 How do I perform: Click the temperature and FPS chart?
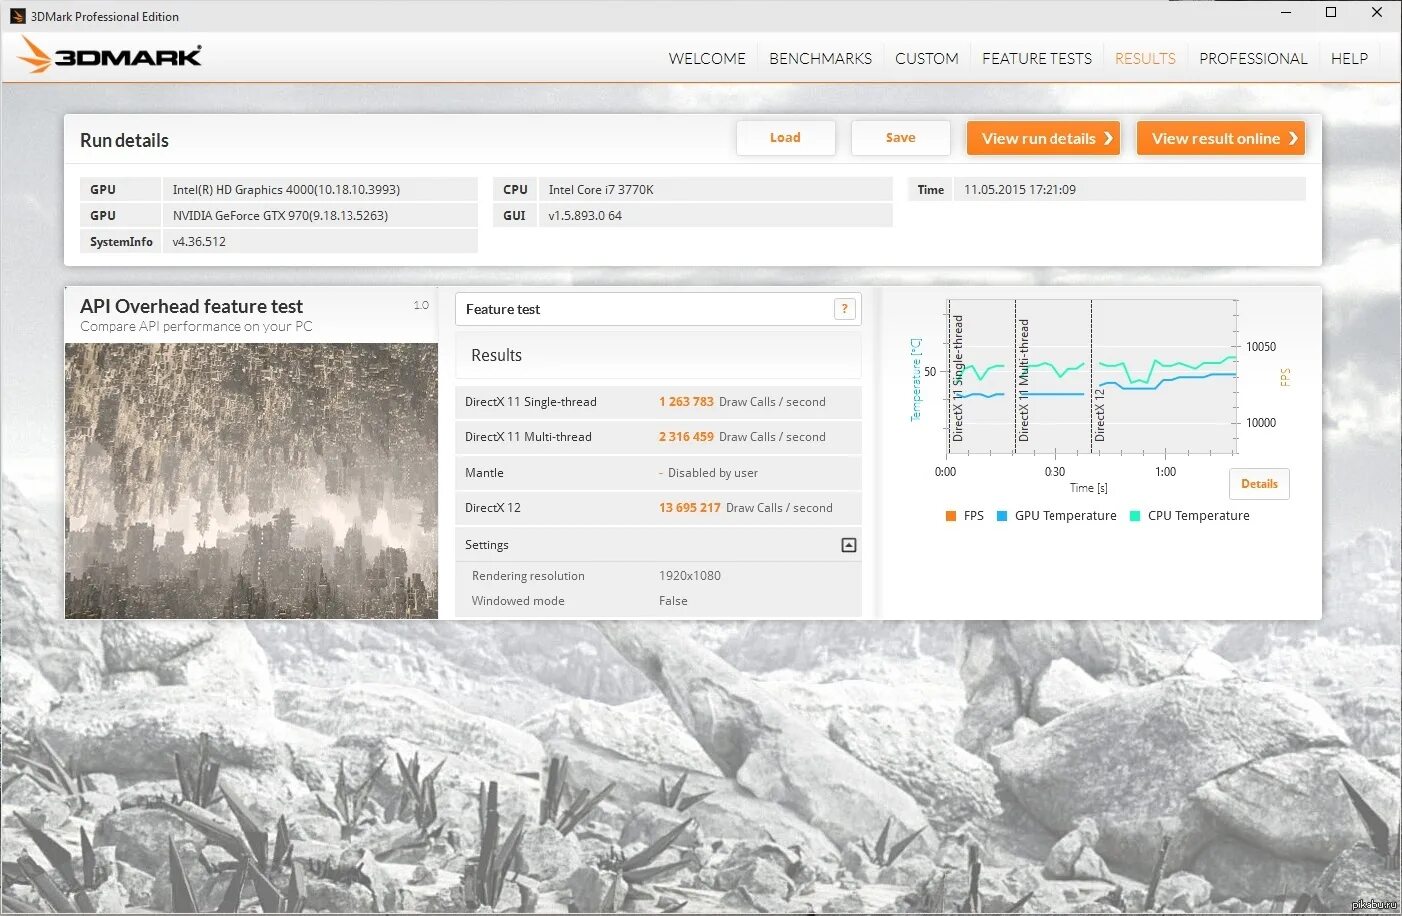click(1092, 378)
